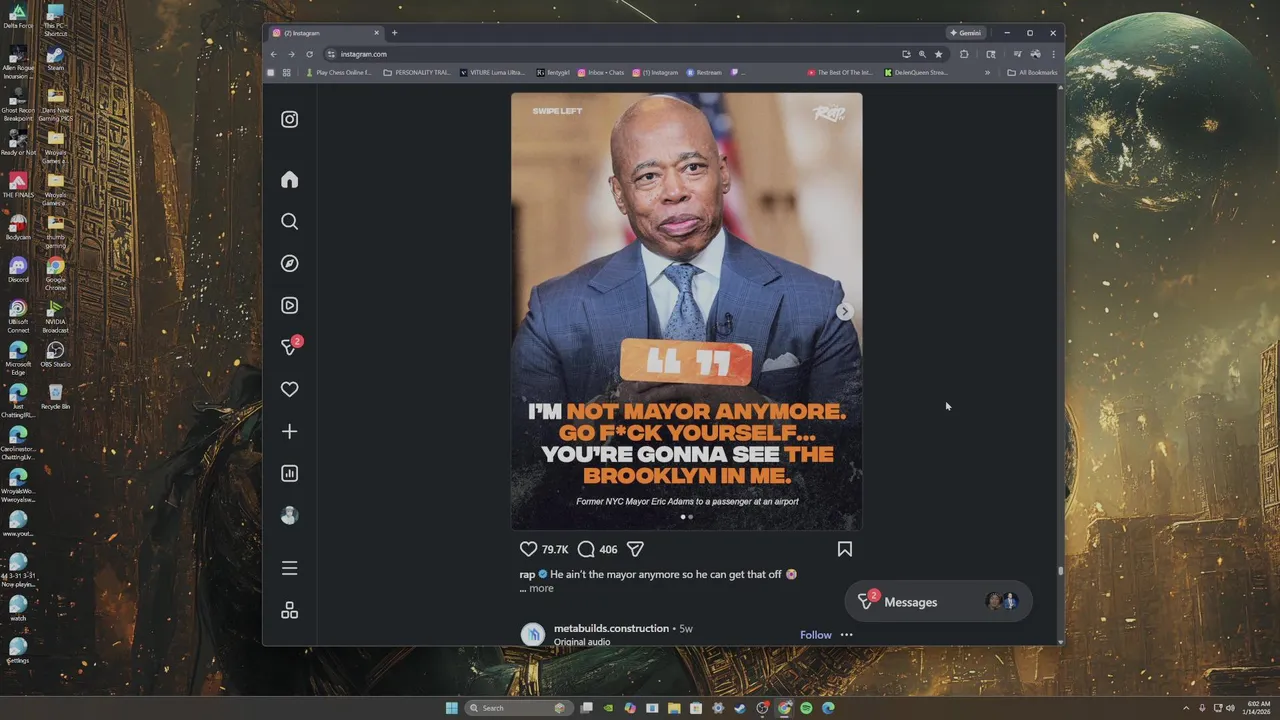Viewport: 1280px width, 720px height.
Task: Open the More hamburger menu in sidebar
Action: 289,568
